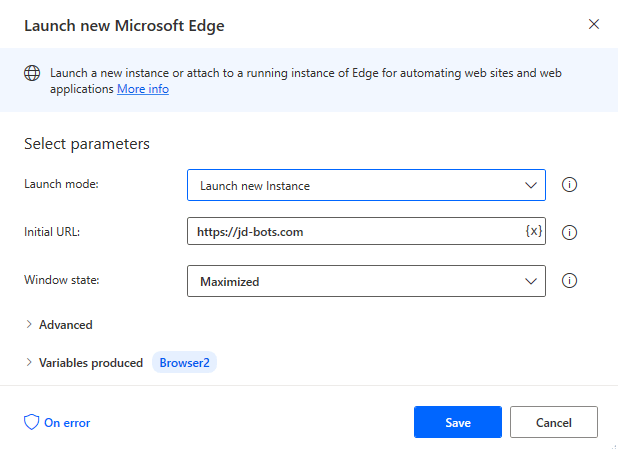Open the {x} variable picker

533,232
